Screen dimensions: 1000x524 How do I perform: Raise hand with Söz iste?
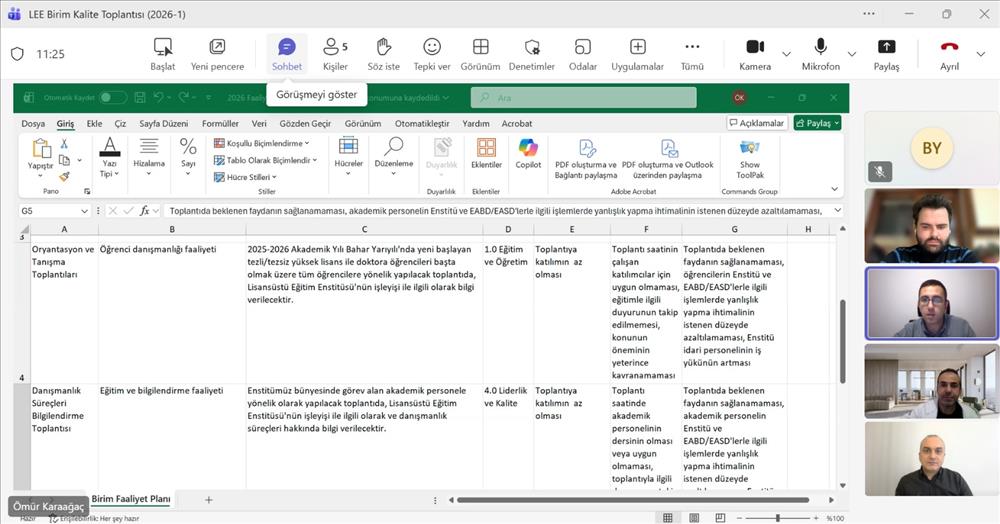[x=383, y=54]
